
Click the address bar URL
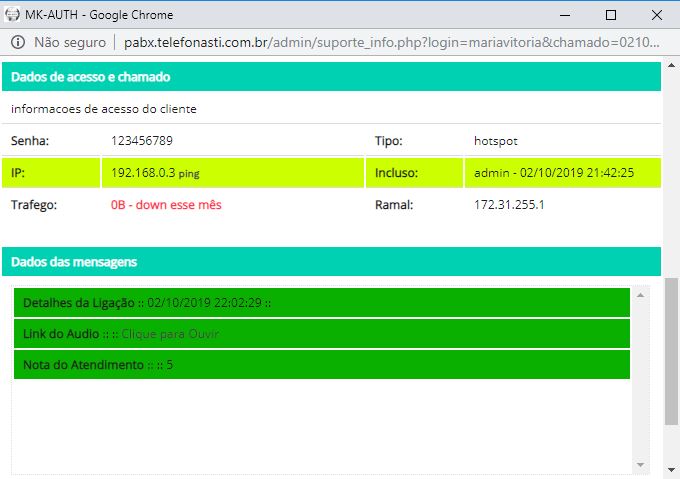[392, 42]
